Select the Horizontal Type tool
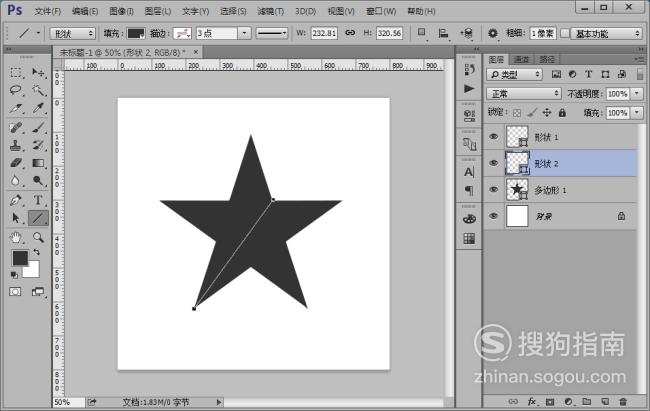 [38, 199]
